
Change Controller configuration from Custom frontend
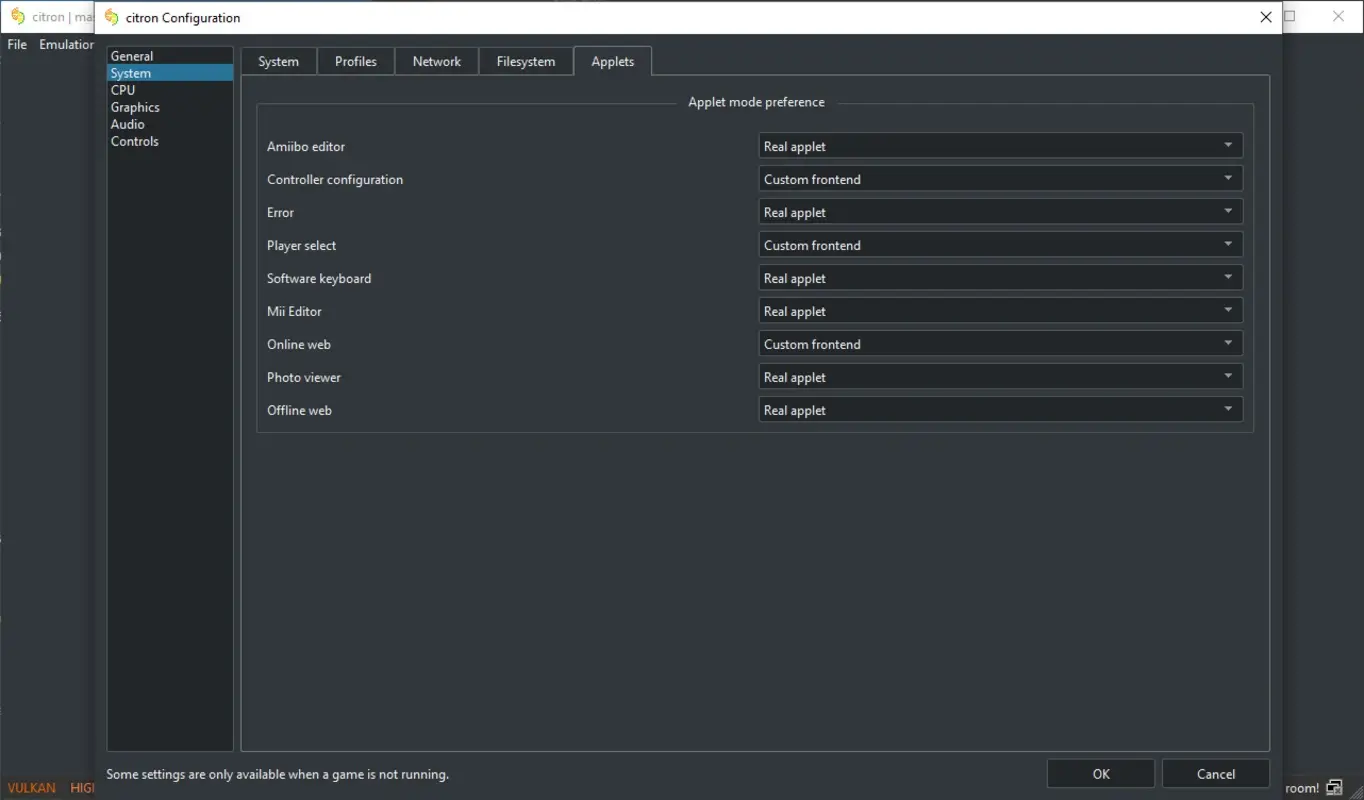pyautogui.click(x=1000, y=178)
